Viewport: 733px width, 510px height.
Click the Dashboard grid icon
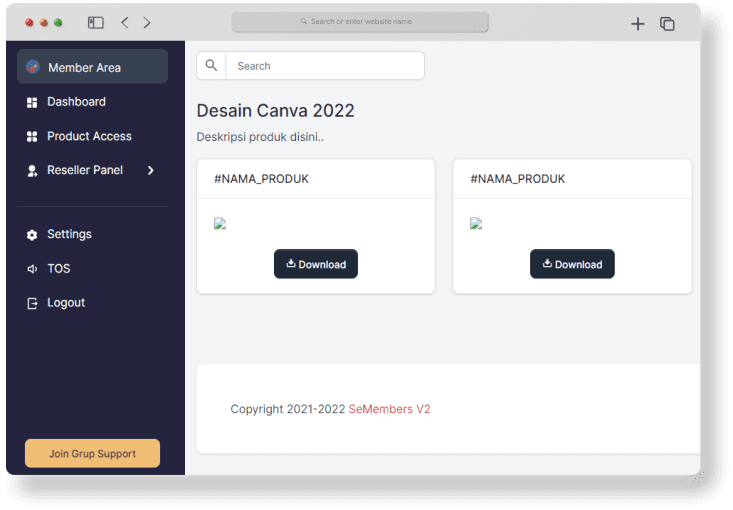[32, 102]
